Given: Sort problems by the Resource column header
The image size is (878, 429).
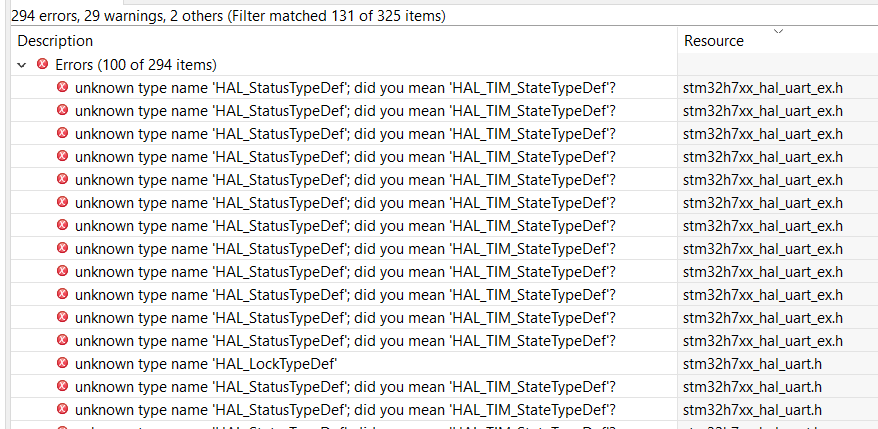Looking at the screenshot, I should 714,41.
